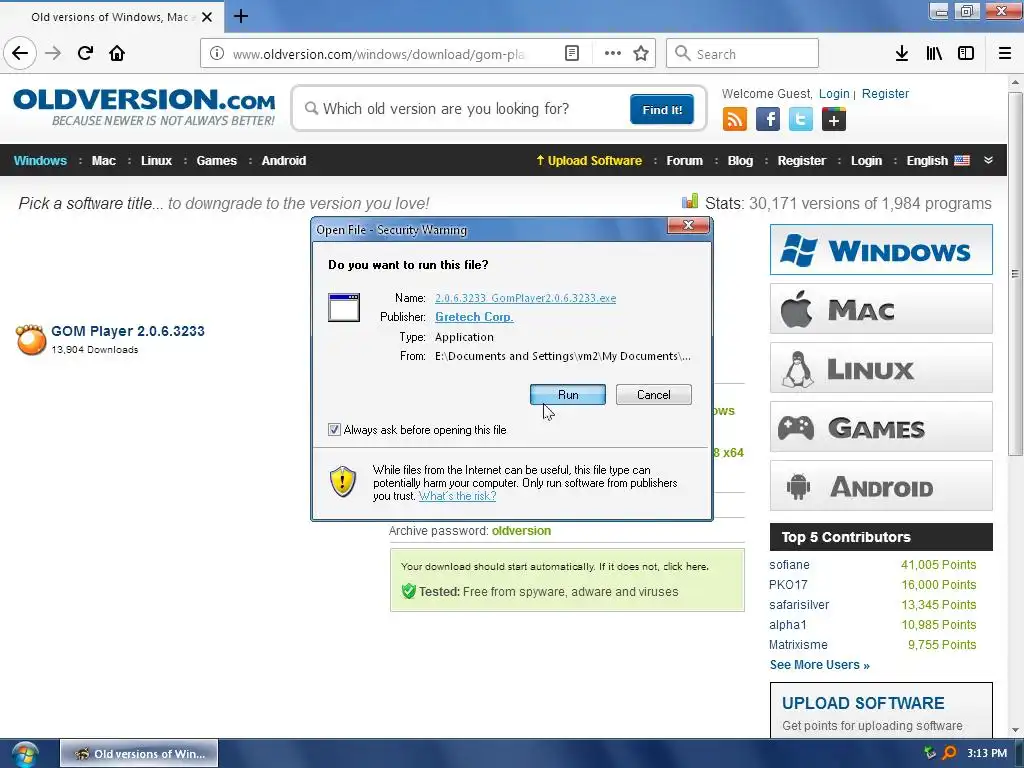Toggle reader view in address bar
This screenshot has height=768, width=1024.
[571, 54]
